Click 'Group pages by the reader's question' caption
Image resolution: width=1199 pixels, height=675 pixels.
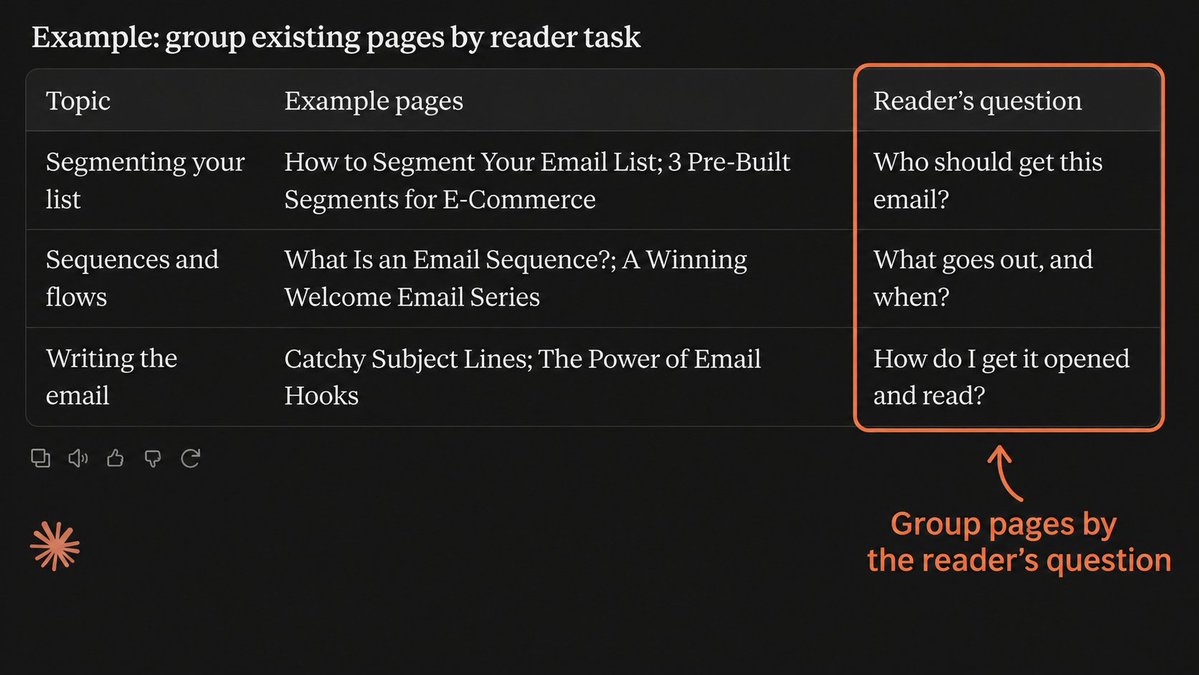click(1019, 542)
